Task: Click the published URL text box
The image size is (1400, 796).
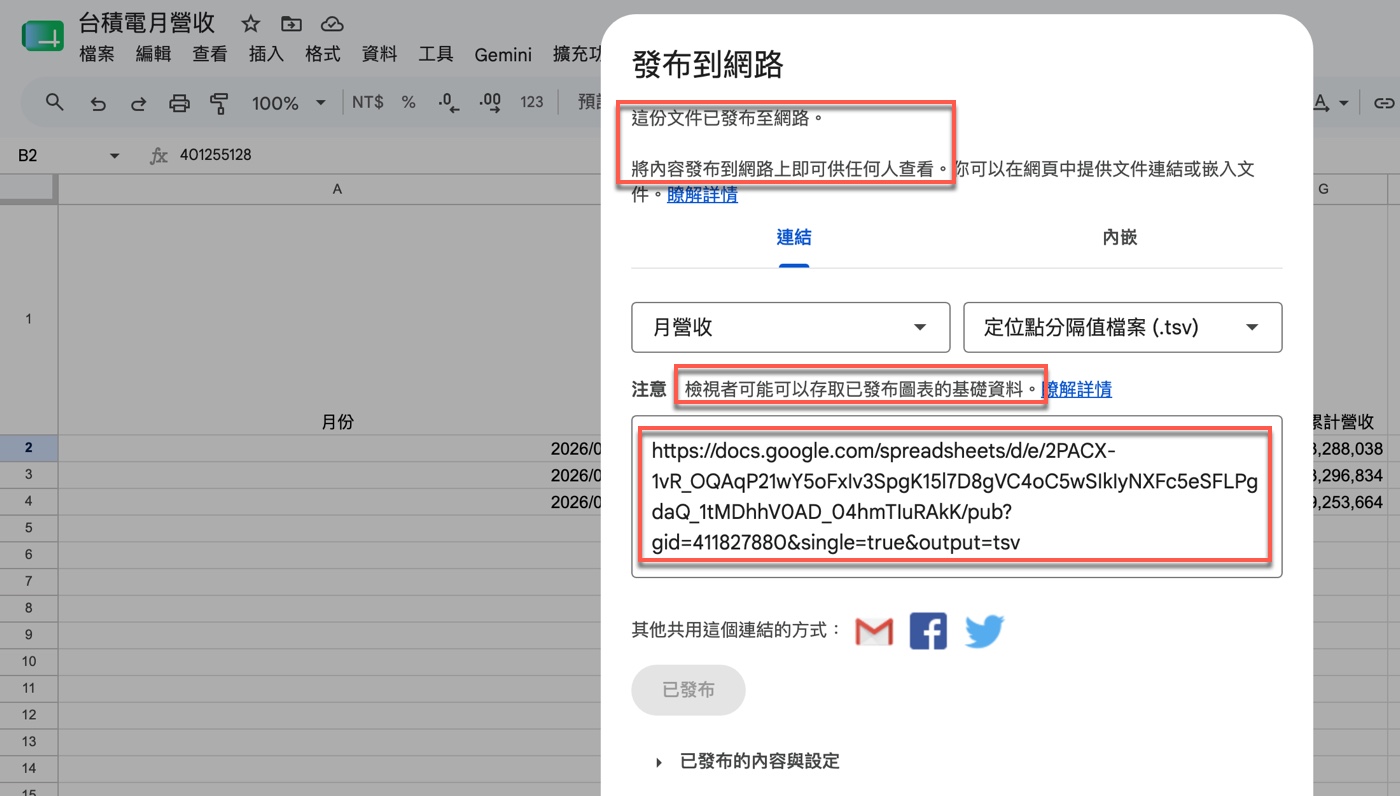Action: (x=956, y=497)
